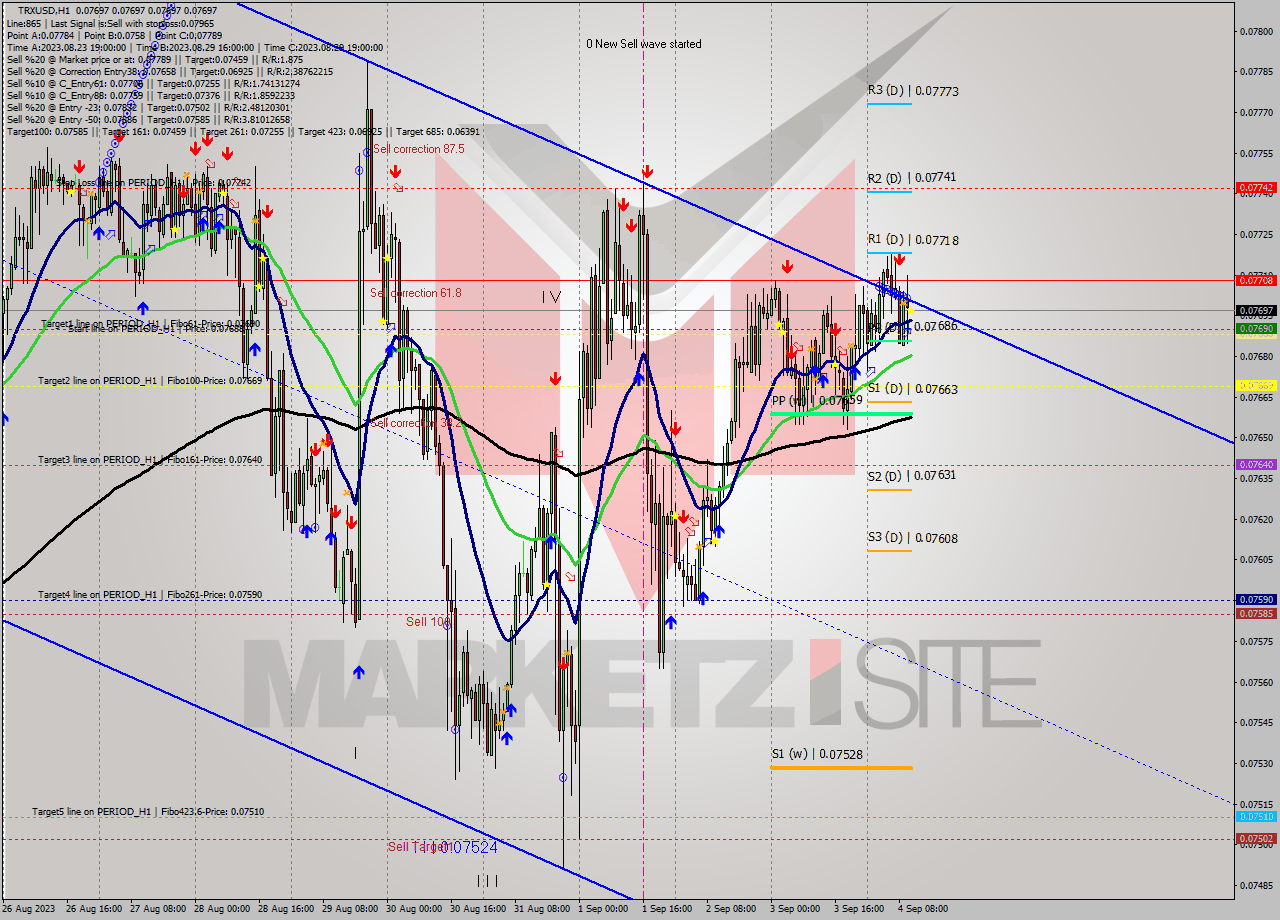Click the 'I I I' wave label at chart bottom

[487, 881]
